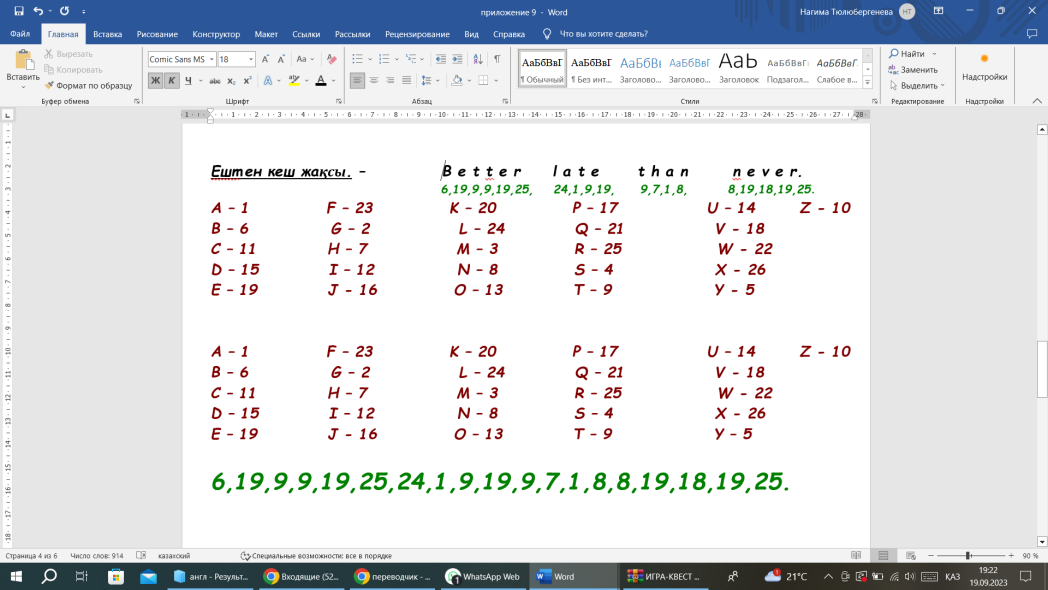Click Заменить replace button
Image resolution: width=1048 pixels, height=590 pixels.
[x=913, y=69]
